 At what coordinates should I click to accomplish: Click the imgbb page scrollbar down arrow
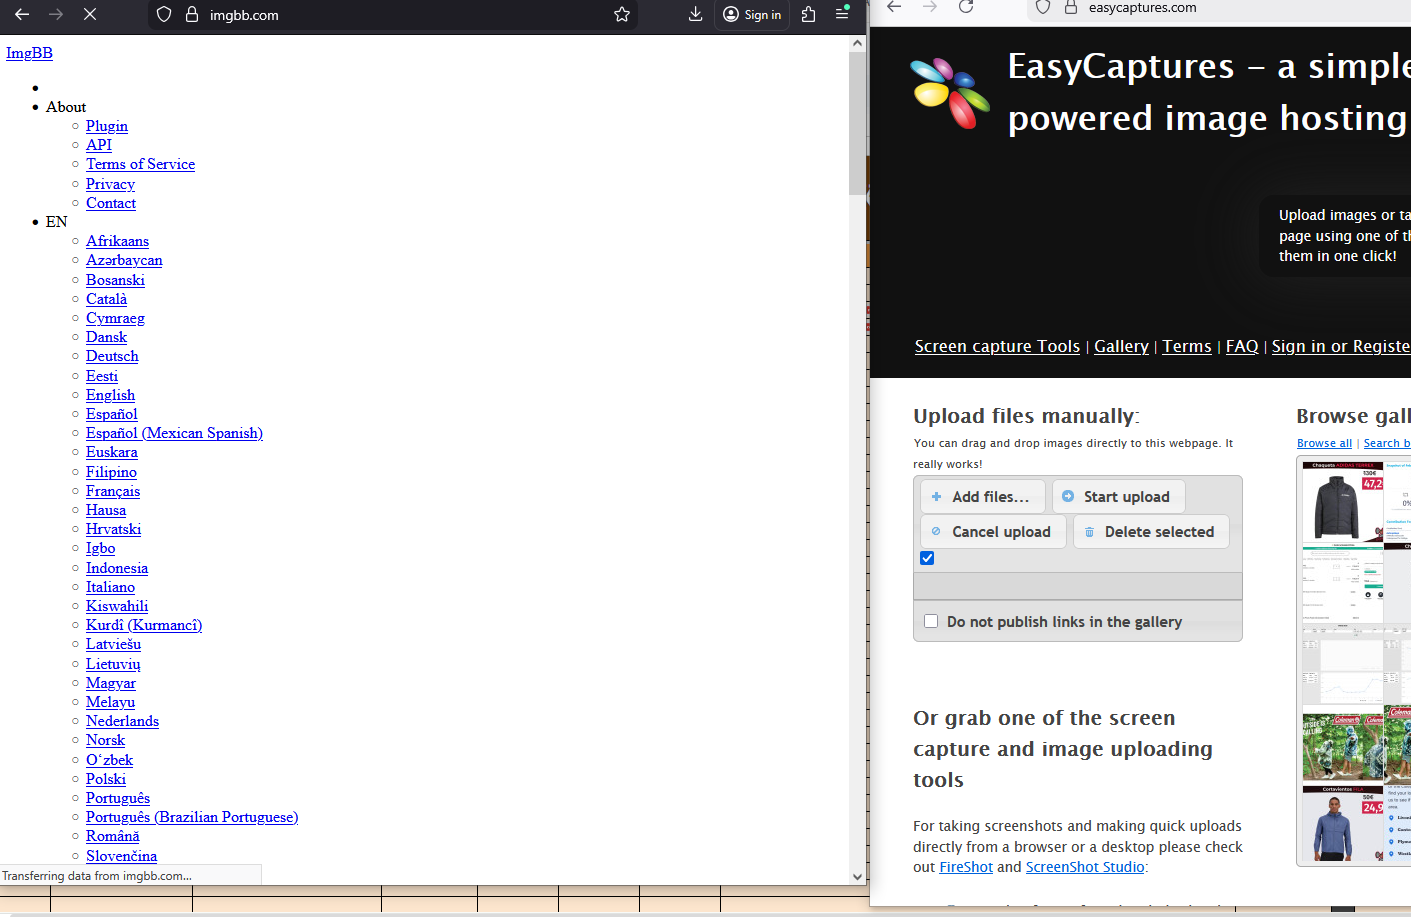857,876
